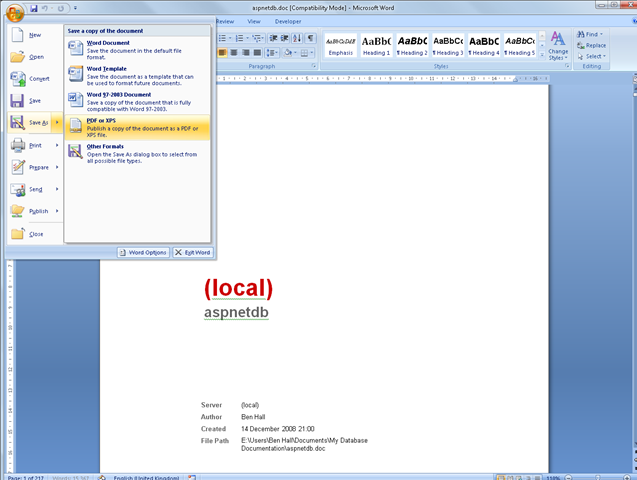Viewport: 637px width, 480px height.
Task: Apply the Heading 1 style
Action: pos(377,45)
